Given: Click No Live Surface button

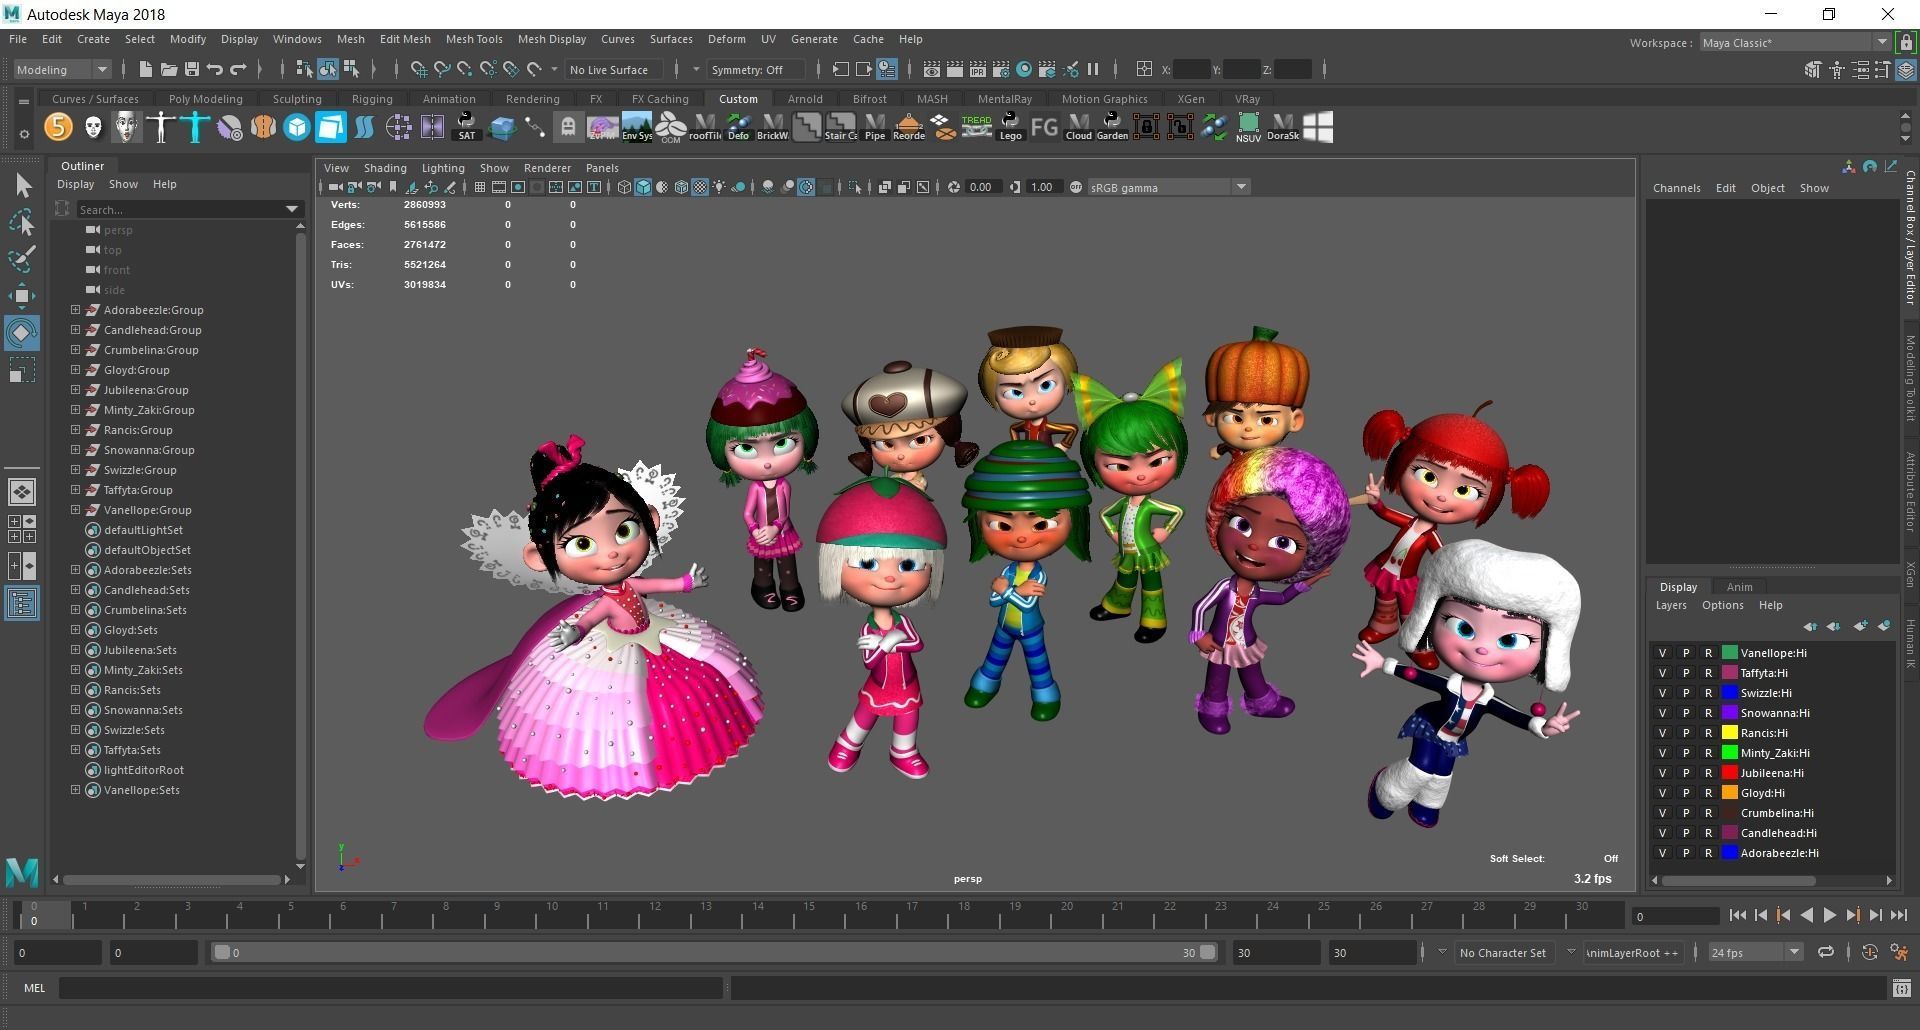Looking at the screenshot, I should point(614,69).
